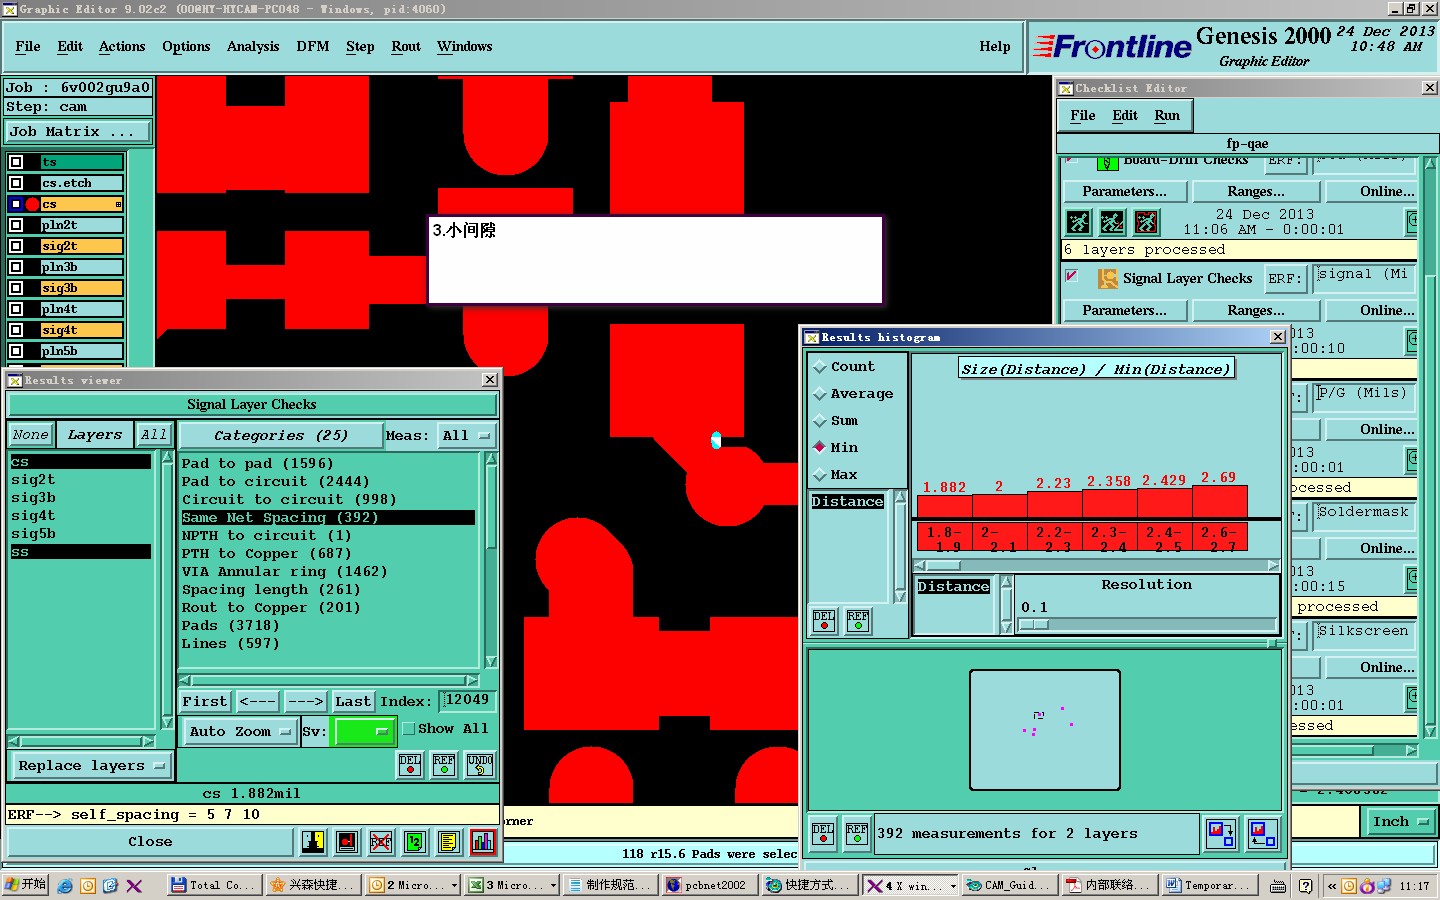Click Ranges button under Signal Layer Checks

point(1256,311)
